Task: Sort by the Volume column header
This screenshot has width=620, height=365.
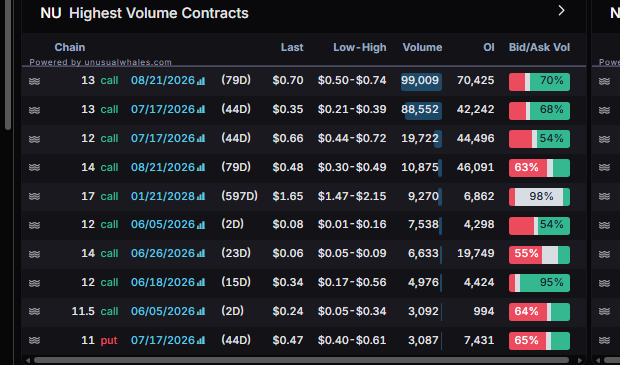Action: coord(422,47)
